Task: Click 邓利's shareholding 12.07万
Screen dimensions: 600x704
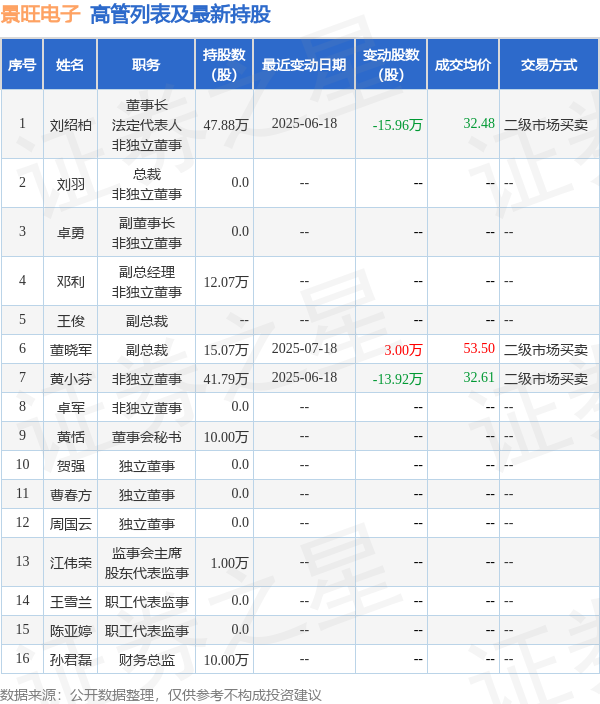Action: pos(226,282)
